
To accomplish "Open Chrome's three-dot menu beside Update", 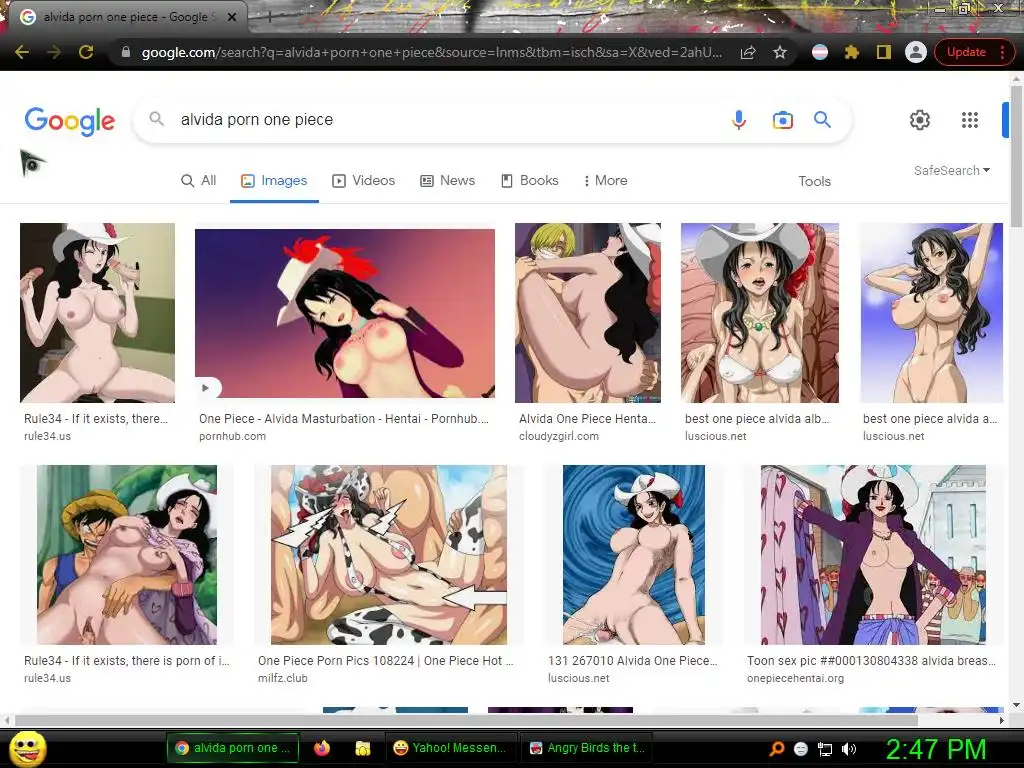I will [1002, 52].
